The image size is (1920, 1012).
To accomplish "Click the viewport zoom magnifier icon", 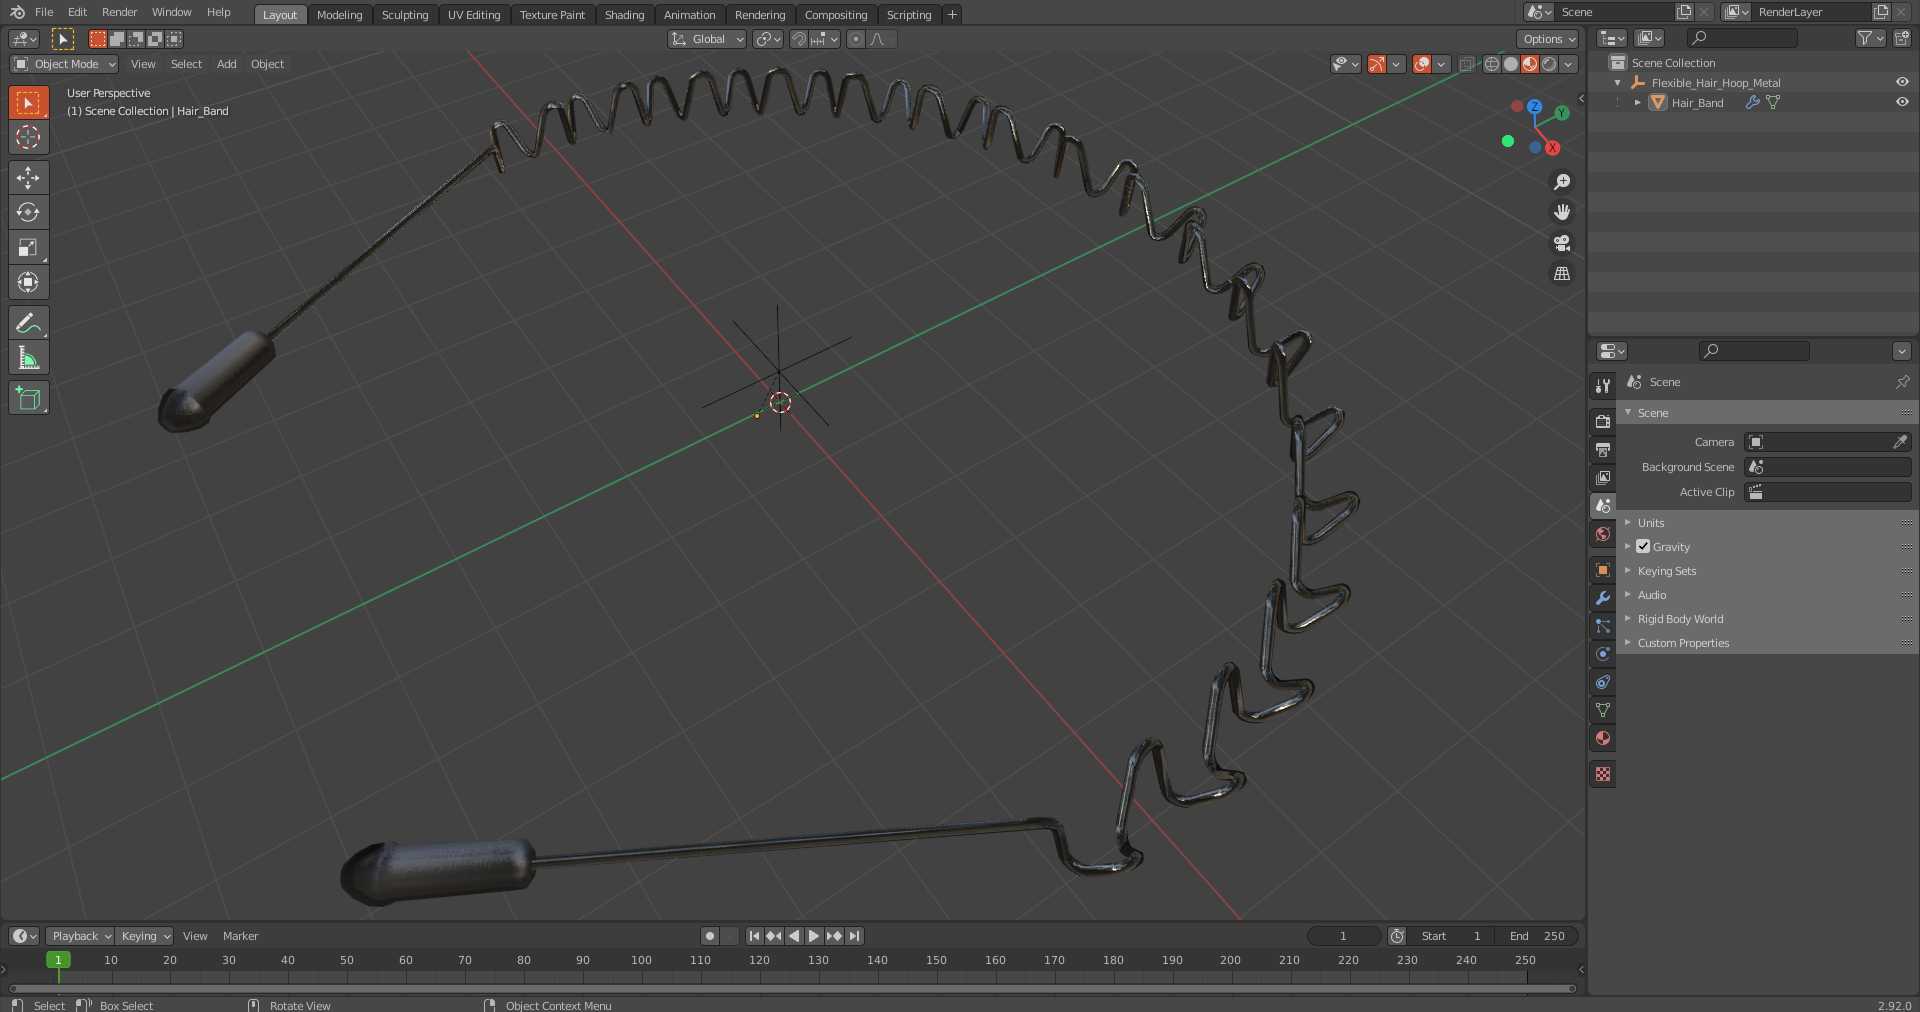I will click(x=1562, y=182).
